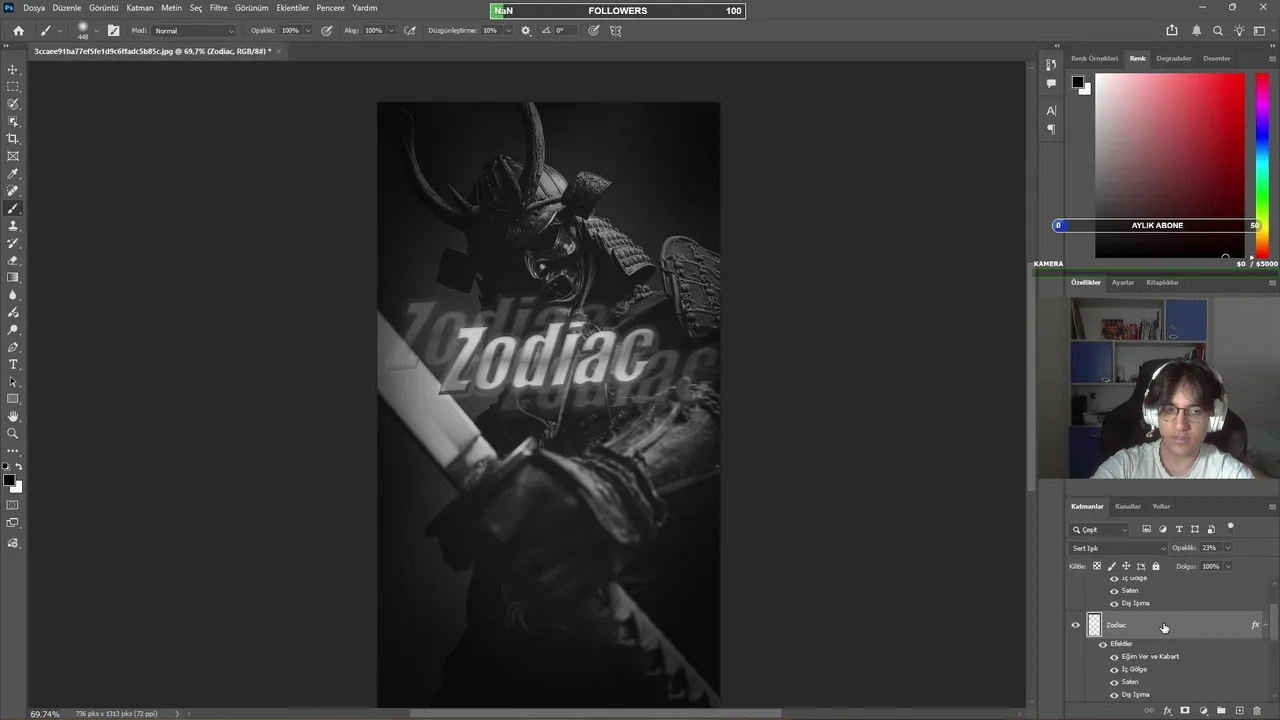
Task: Toggle layer filtering switch on
Action: click(x=1231, y=527)
